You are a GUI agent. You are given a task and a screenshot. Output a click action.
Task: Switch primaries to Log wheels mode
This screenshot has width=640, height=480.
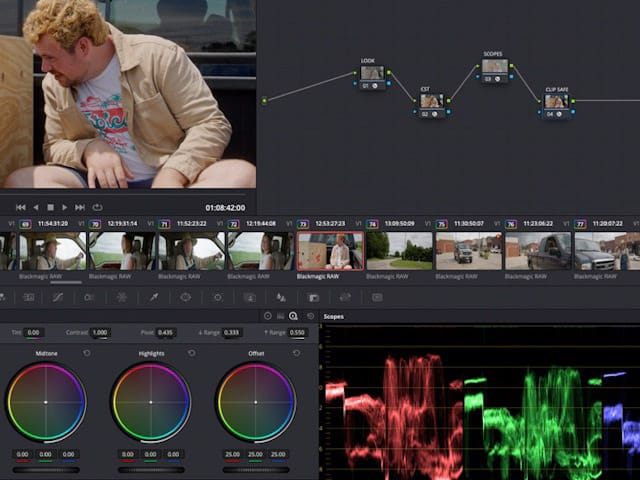(293, 316)
